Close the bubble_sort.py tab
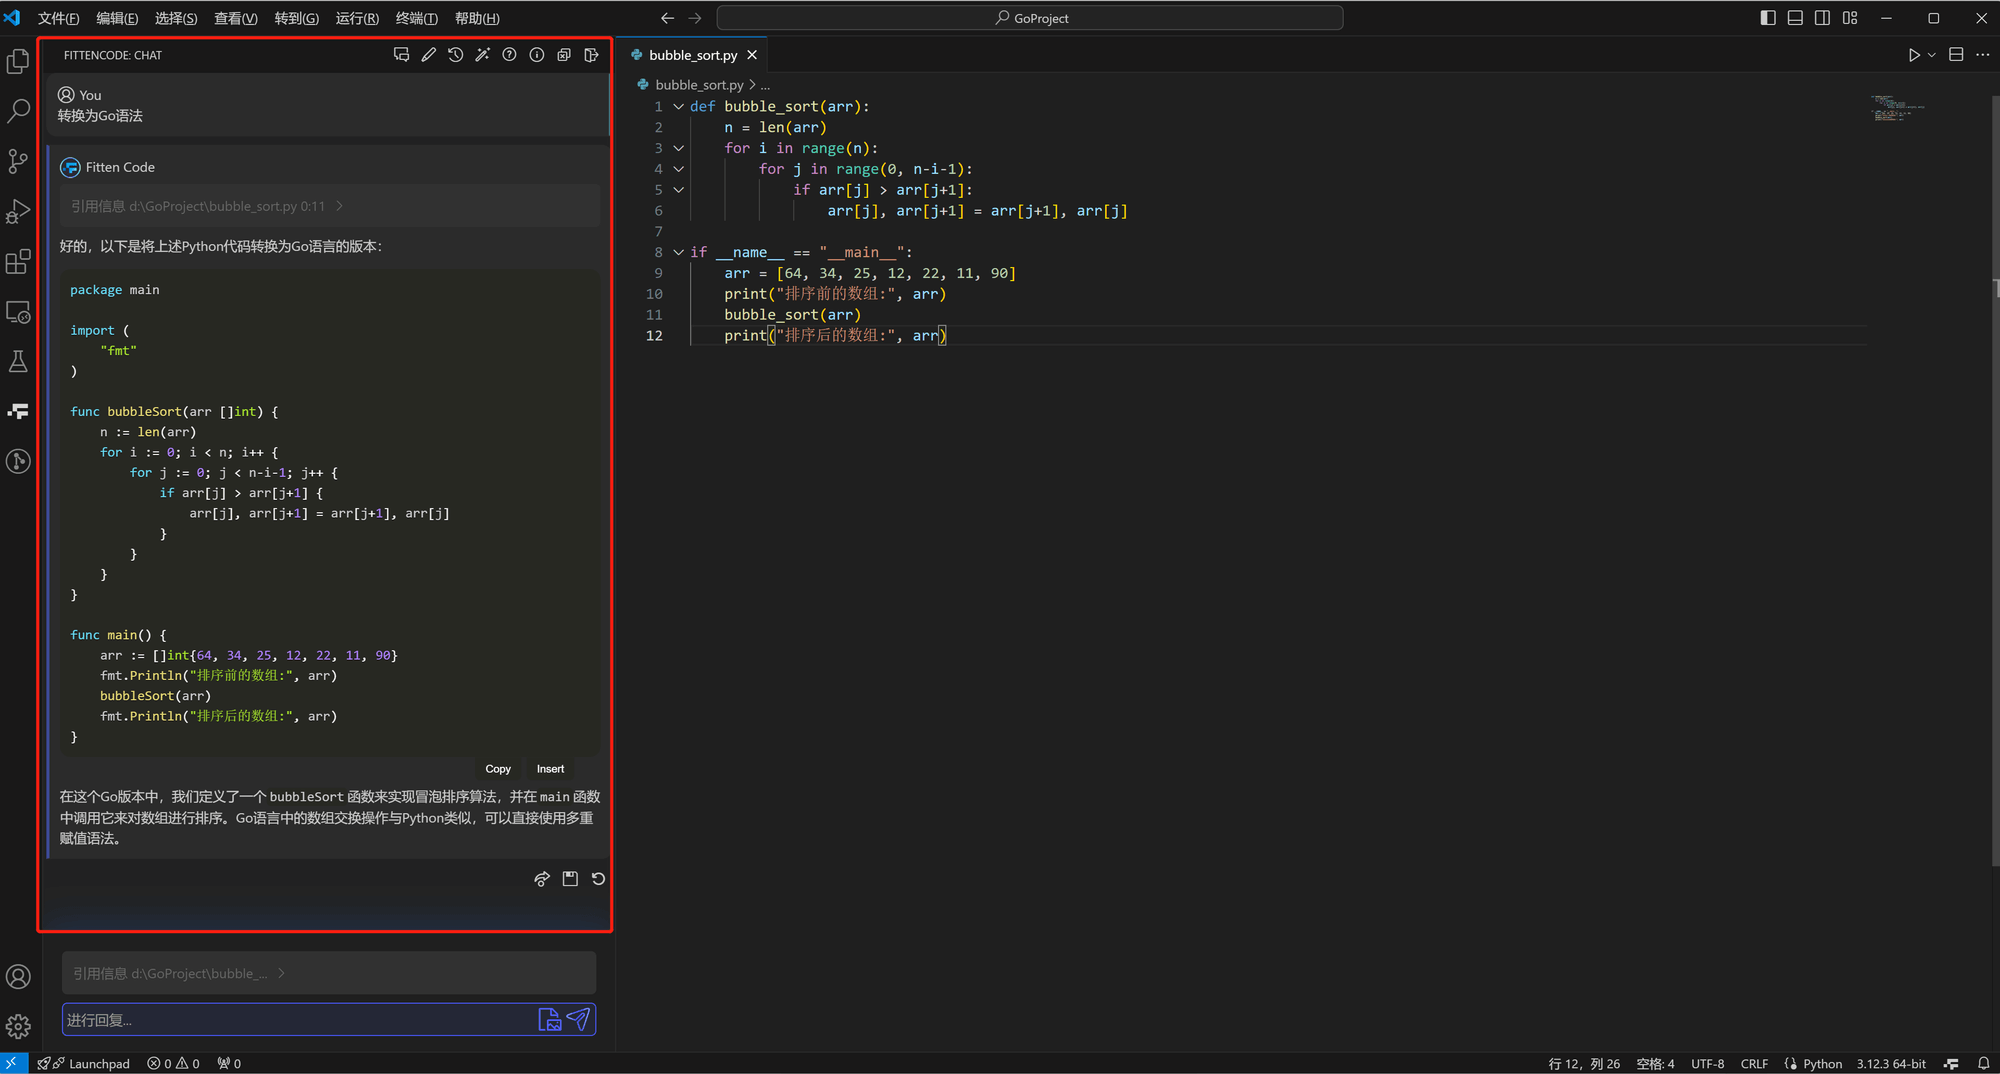 pyautogui.click(x=752, y=55)
